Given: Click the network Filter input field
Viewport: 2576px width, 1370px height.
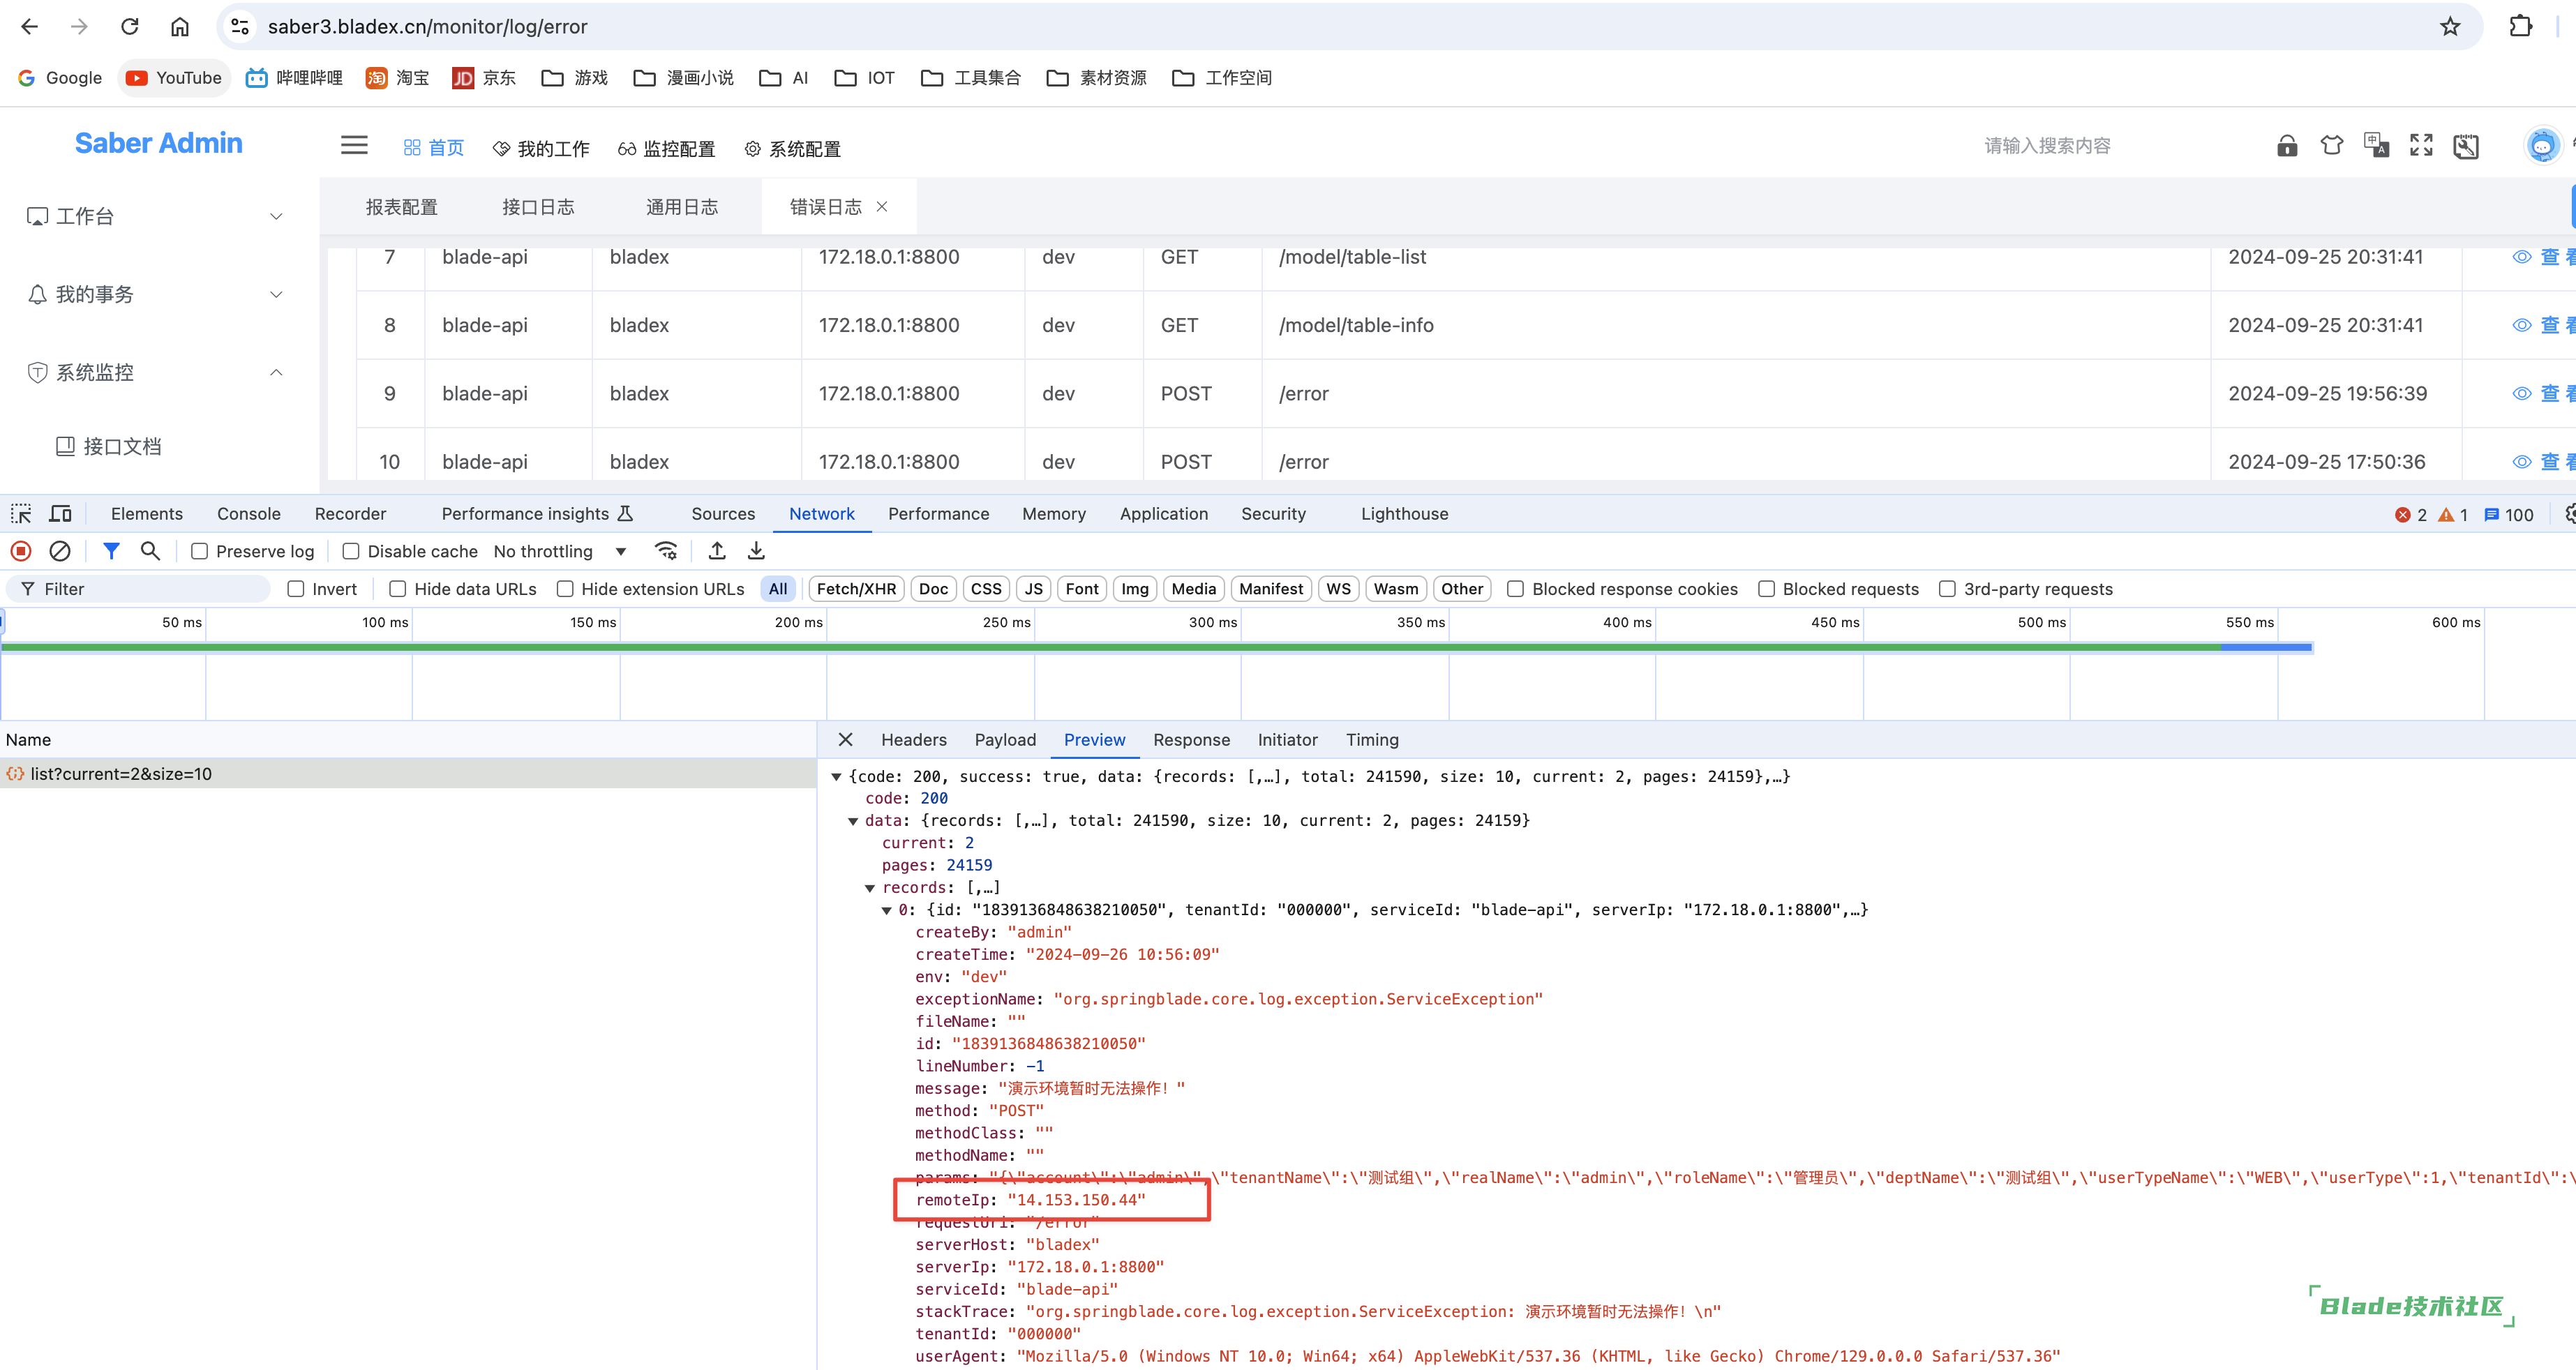Looking at the screenshot, I should tap(138, 589).
